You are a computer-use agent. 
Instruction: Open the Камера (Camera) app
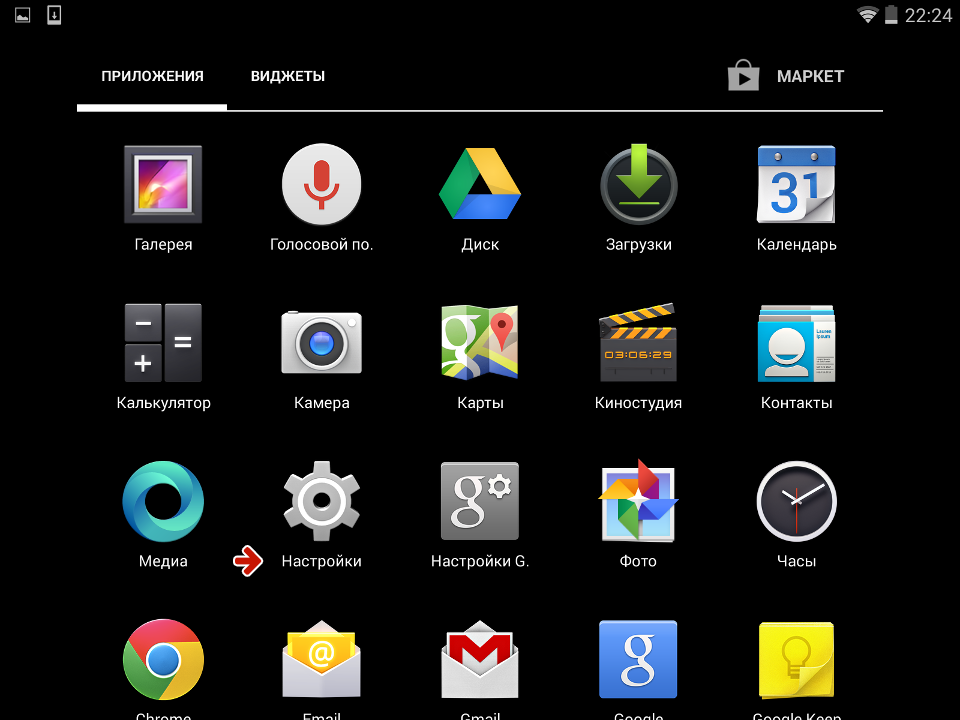(x=321, y=343)
